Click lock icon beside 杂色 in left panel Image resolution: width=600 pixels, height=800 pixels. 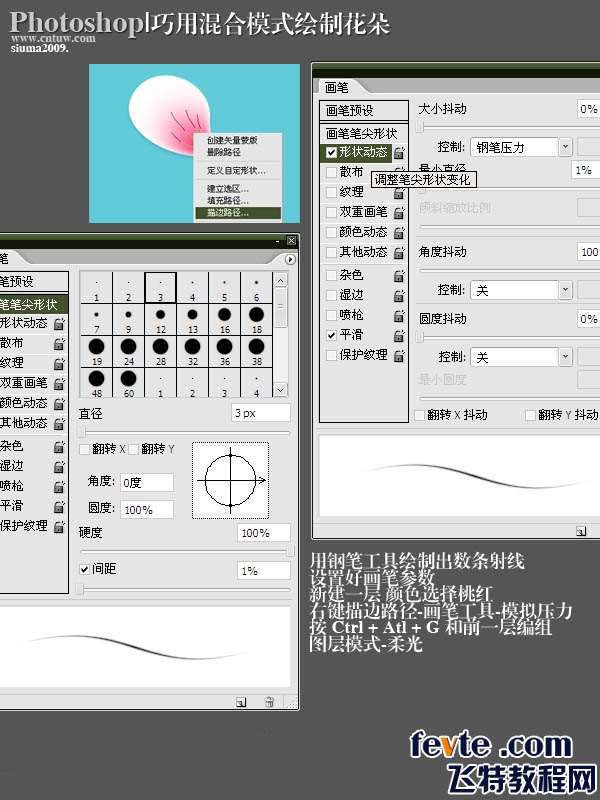[59, 447]
